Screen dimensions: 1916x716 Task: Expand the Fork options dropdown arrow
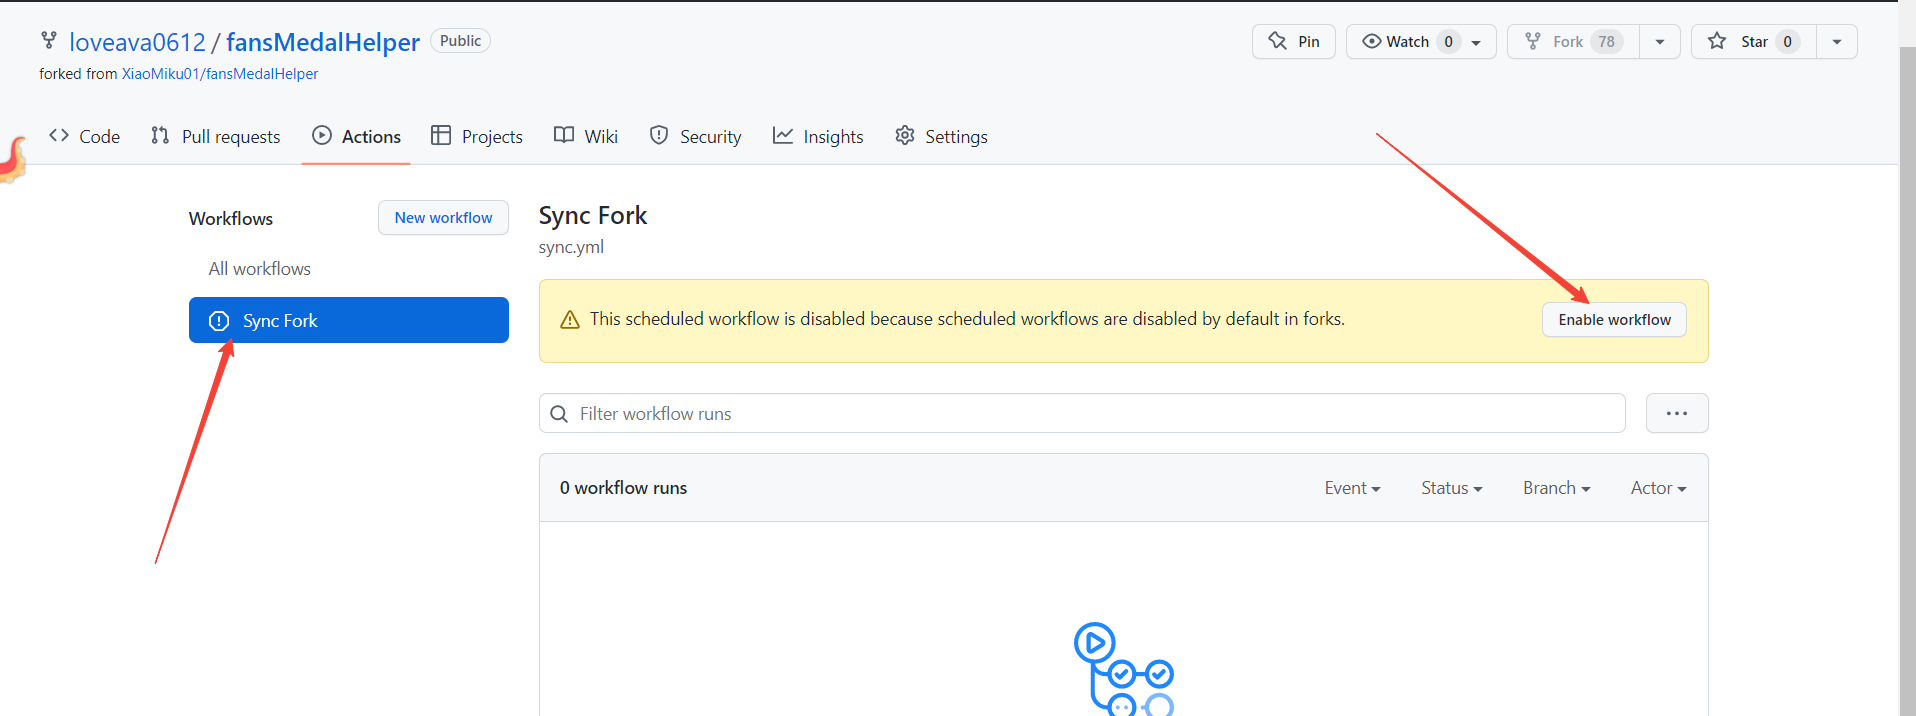pos(1660,42)
